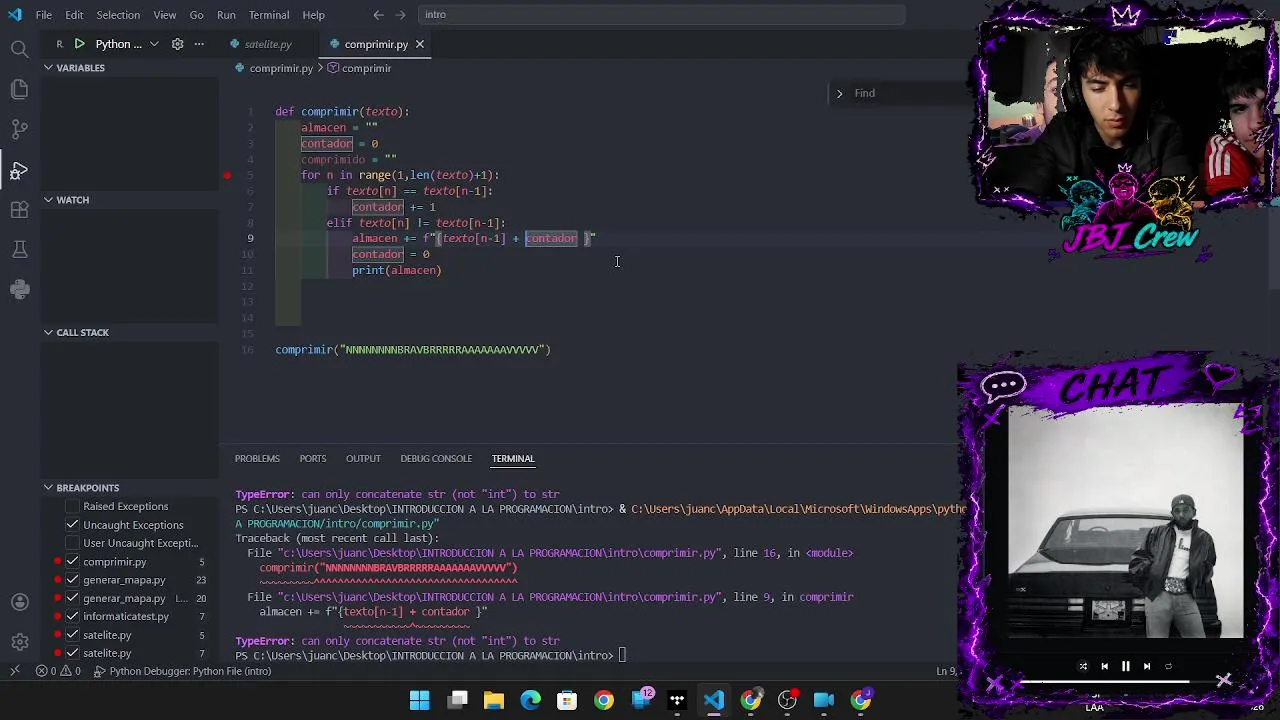Screen dimensions: 1280x720
Task: Close the comprimir.py editor tab
Action: (420, 44)
